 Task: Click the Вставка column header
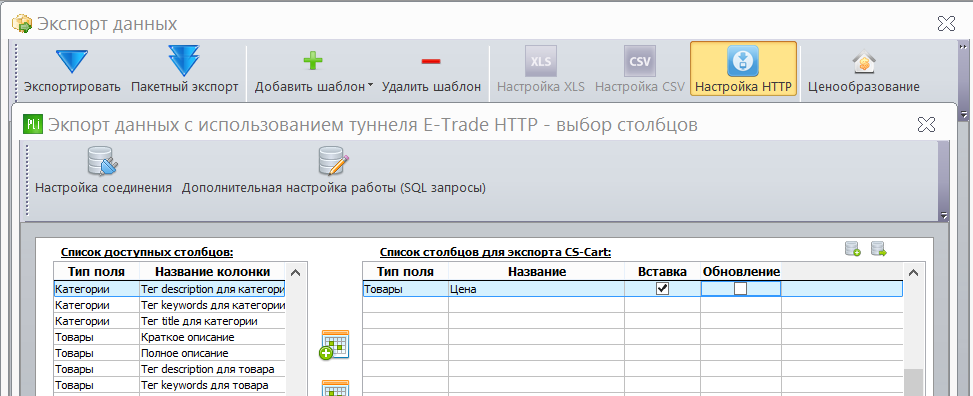pos(662,271)
